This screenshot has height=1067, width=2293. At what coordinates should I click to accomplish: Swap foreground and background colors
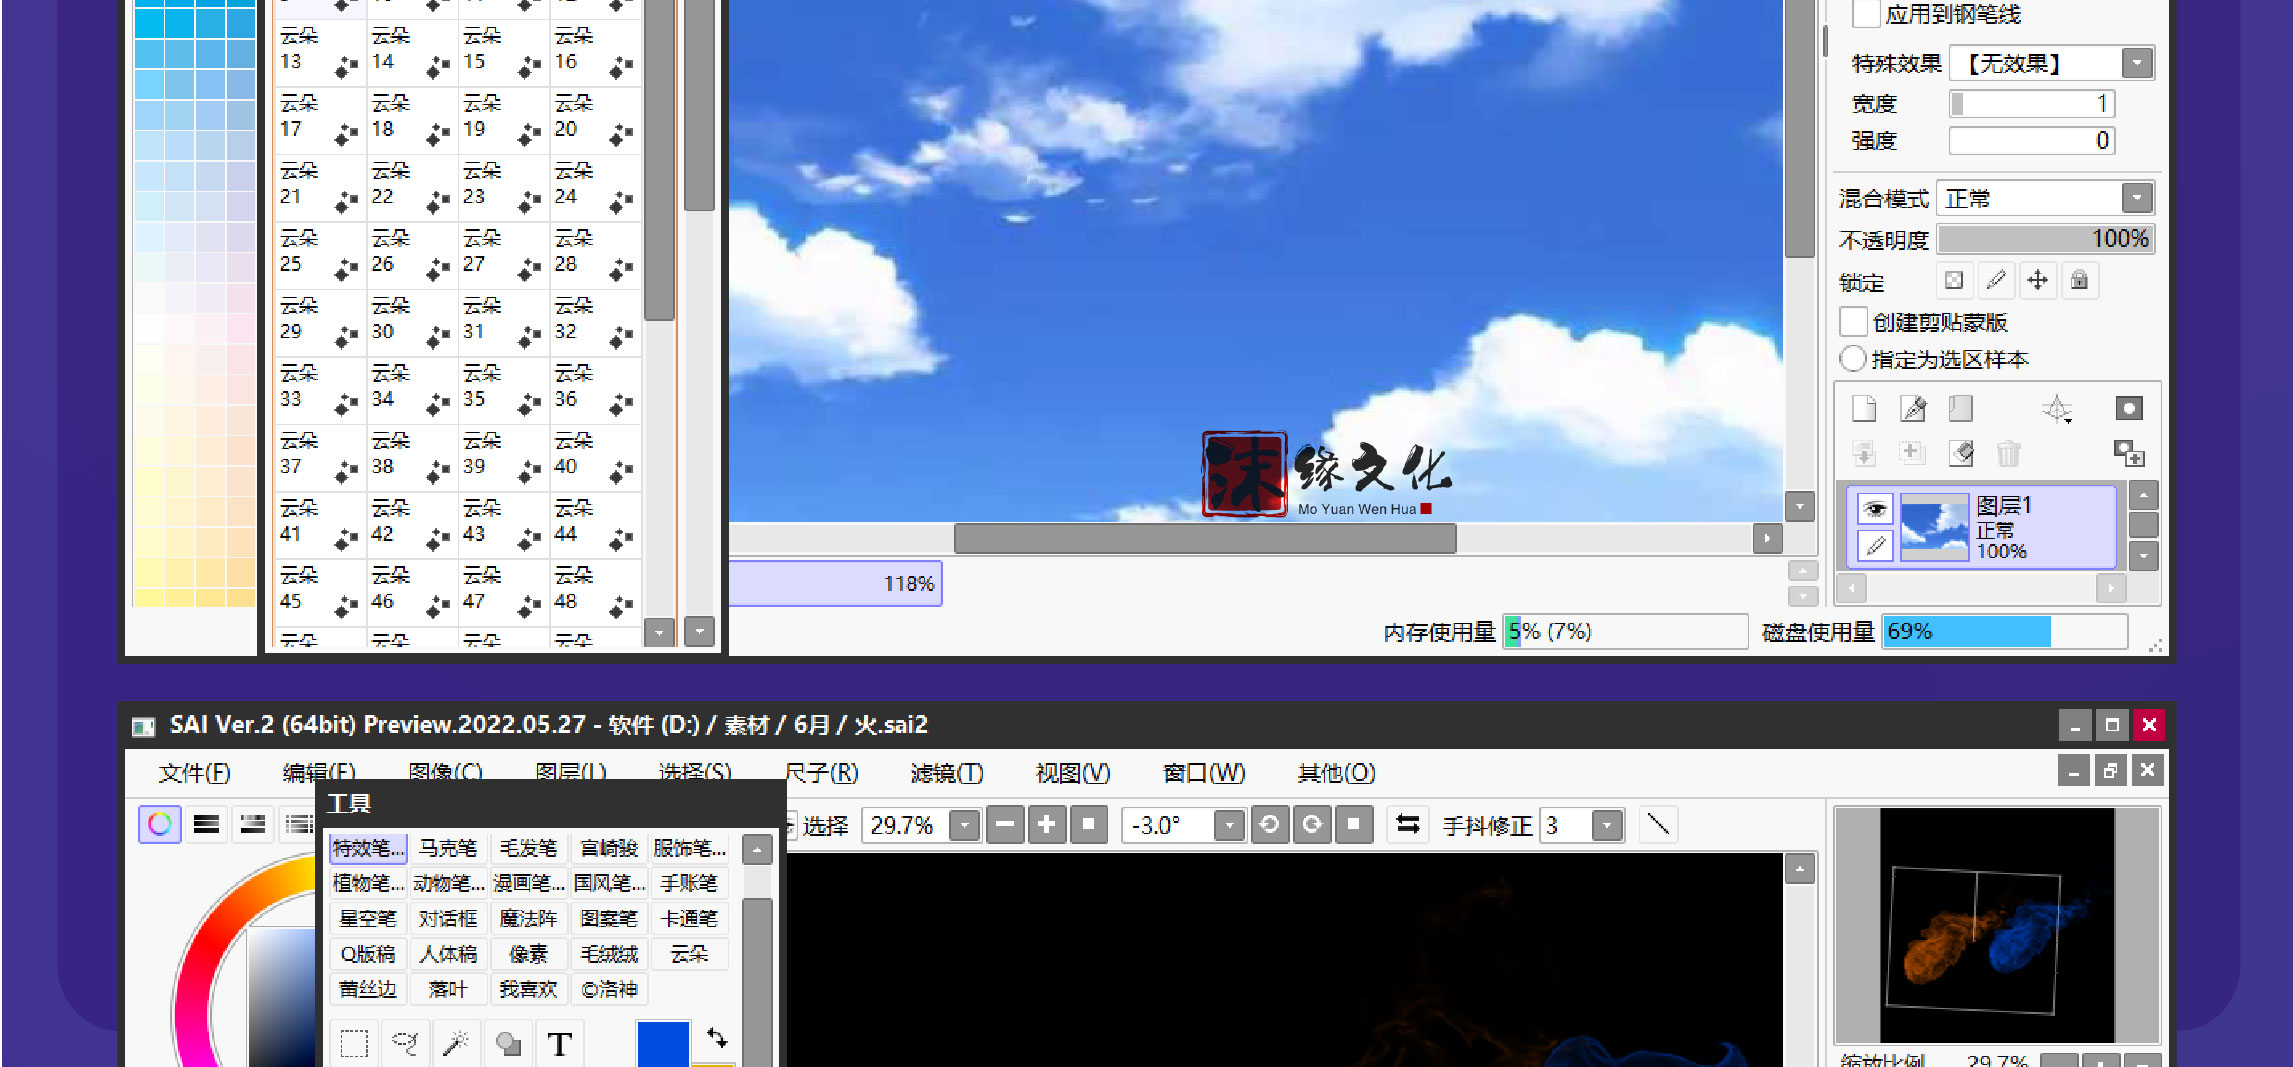click(717, 1038)
